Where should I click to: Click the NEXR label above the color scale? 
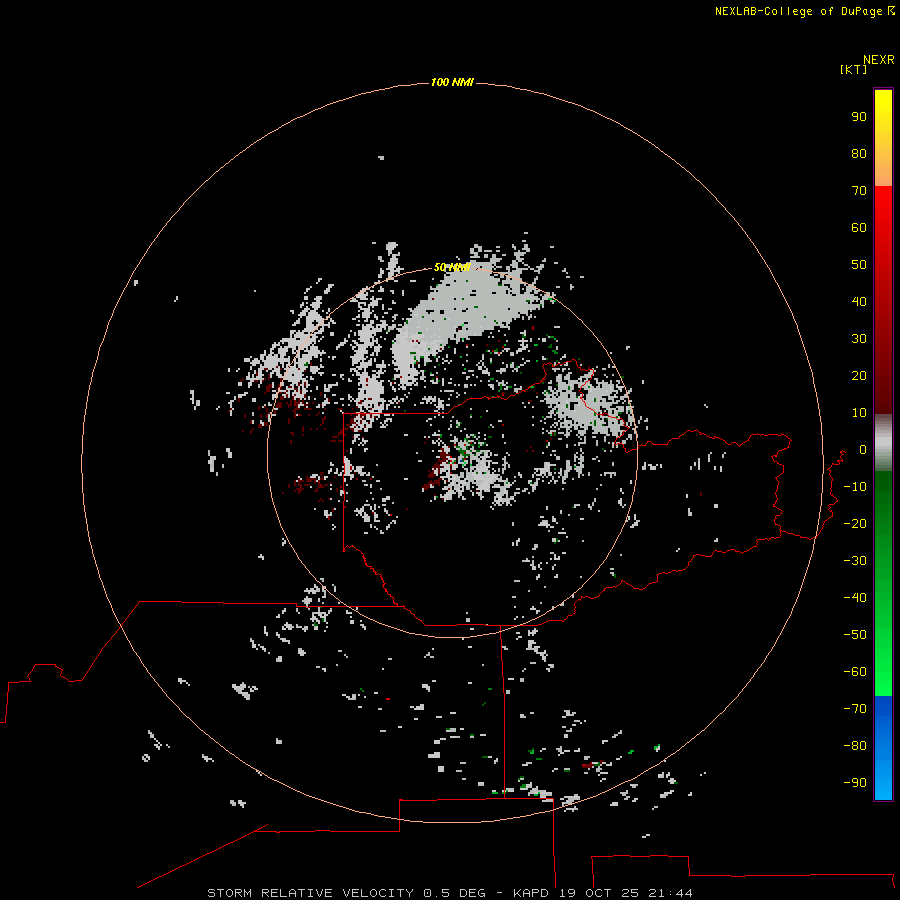tap(879, 60)
